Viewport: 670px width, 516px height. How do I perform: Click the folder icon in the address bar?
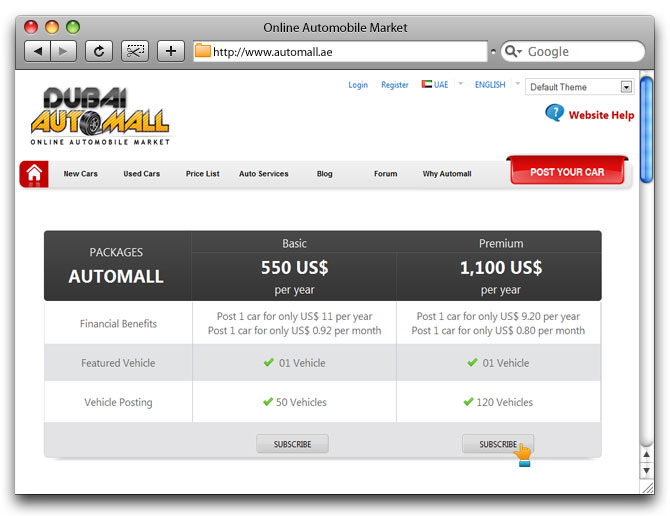[x=203, y=51]
